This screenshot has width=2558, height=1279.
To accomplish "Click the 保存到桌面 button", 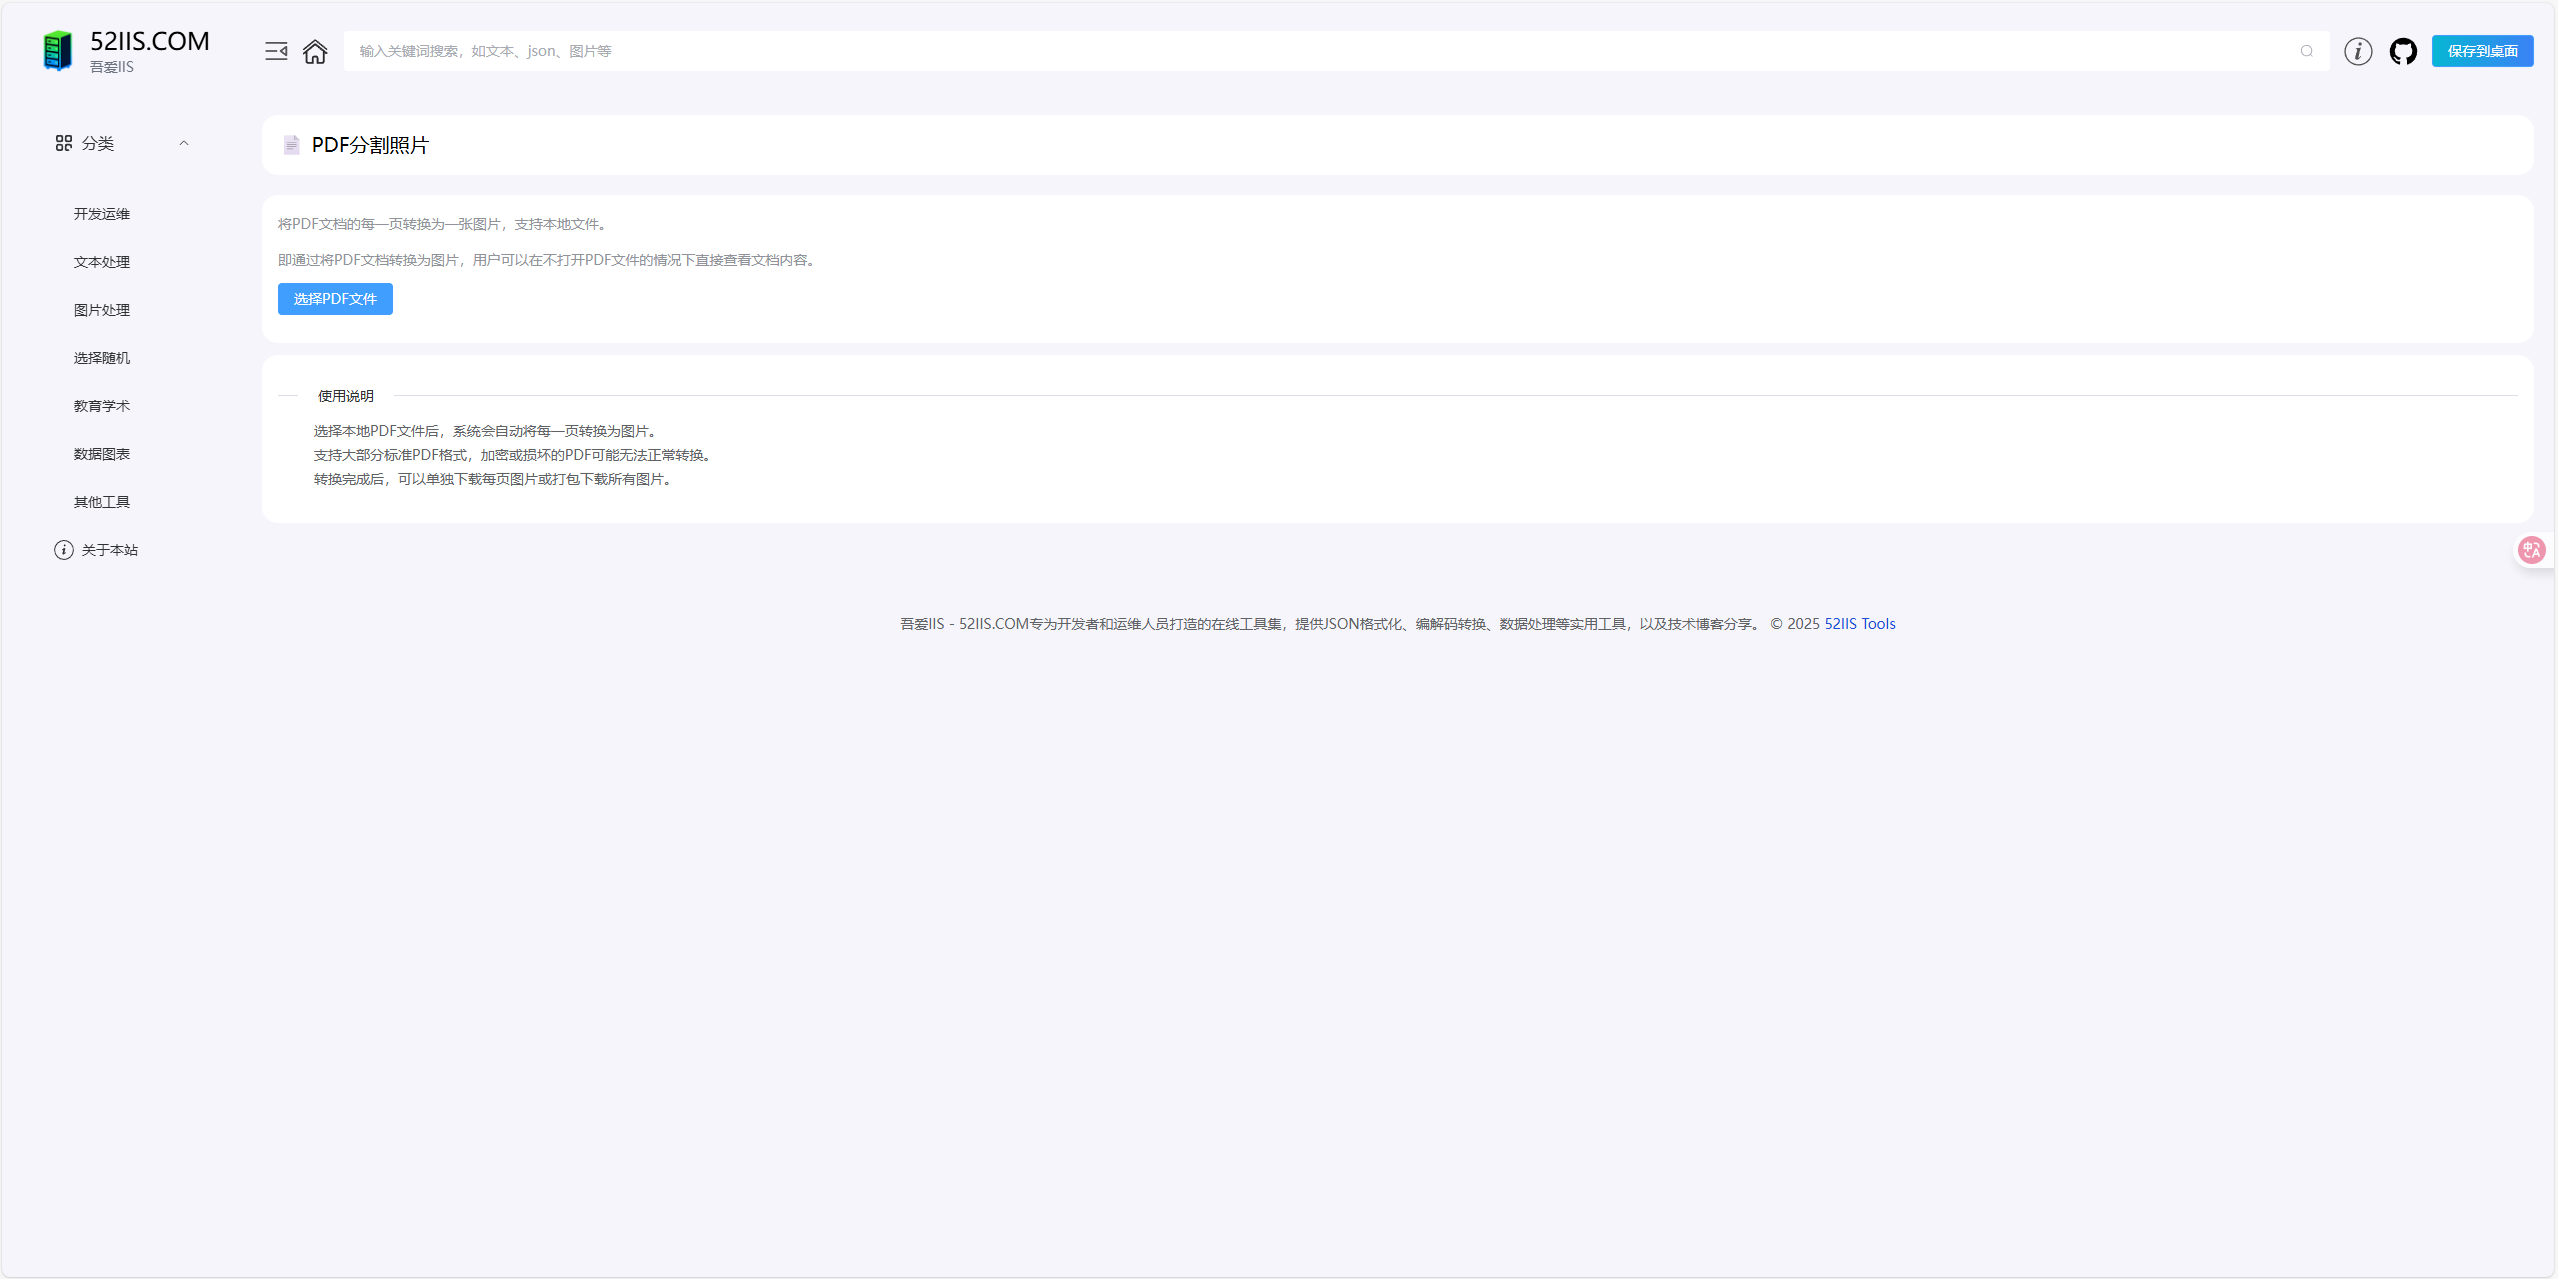I will pyautogui.click(x=2481, y=51).
